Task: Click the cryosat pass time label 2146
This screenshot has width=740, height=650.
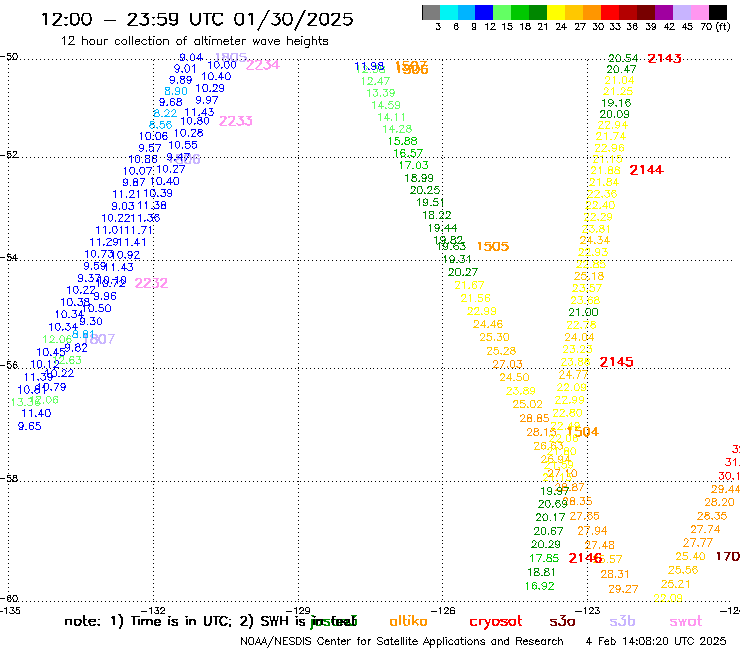Action: pos(585,558)
